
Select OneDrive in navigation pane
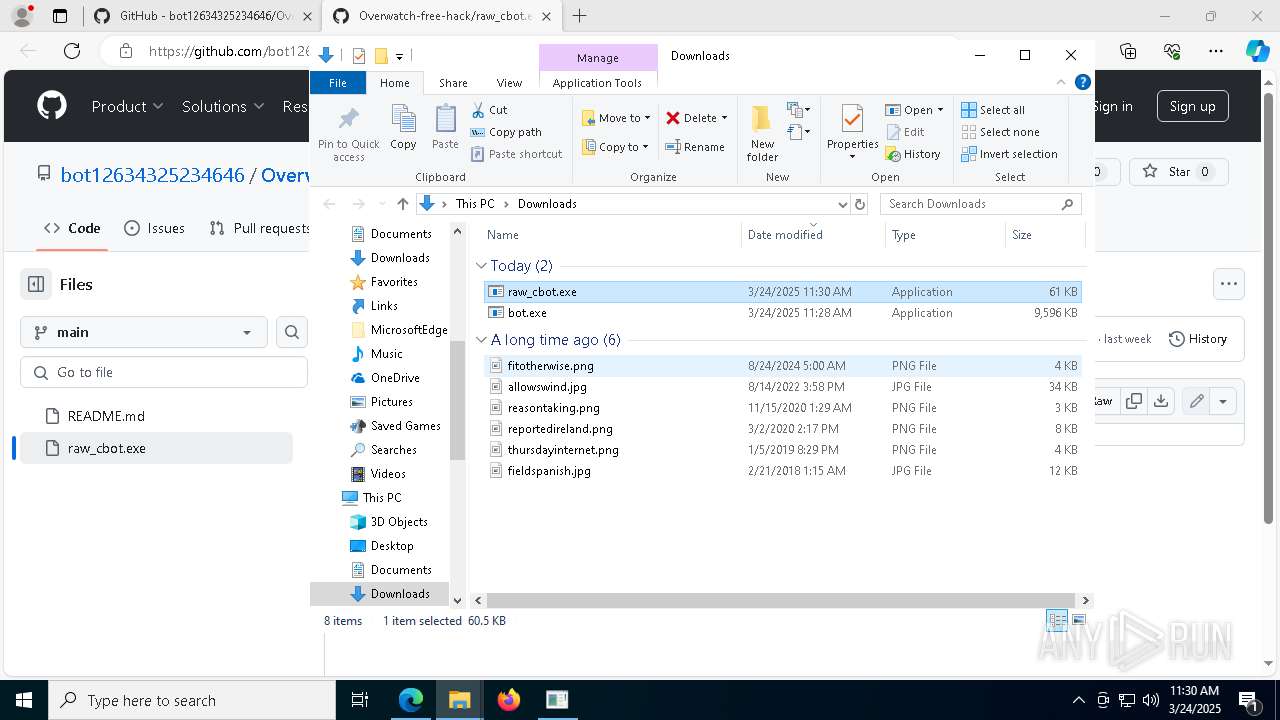[x=395, y=378]
